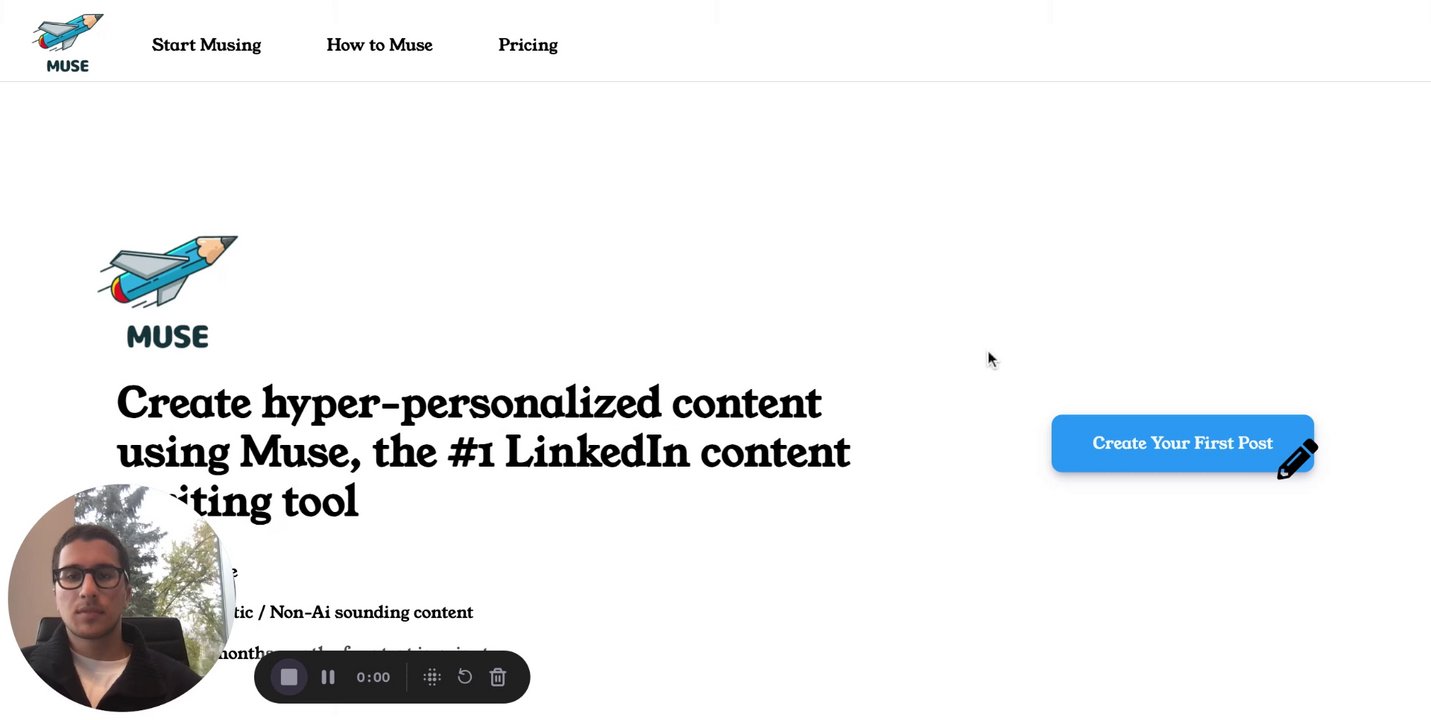Stop the screen recording

[x=289, y=677]
